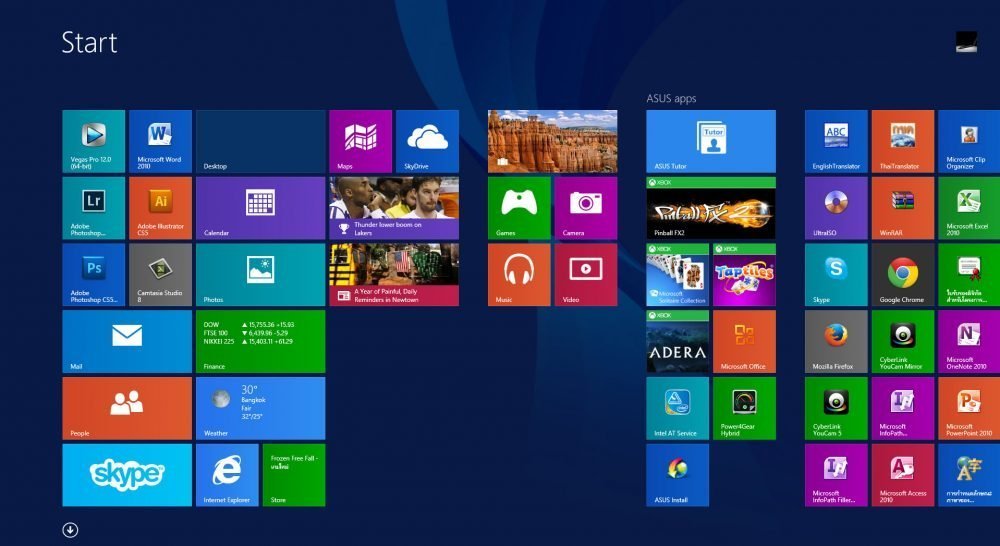Viewport: 1000px width, 546px height.
Task: Launch the WinRAR tile
Action: (x=903, y=208)
